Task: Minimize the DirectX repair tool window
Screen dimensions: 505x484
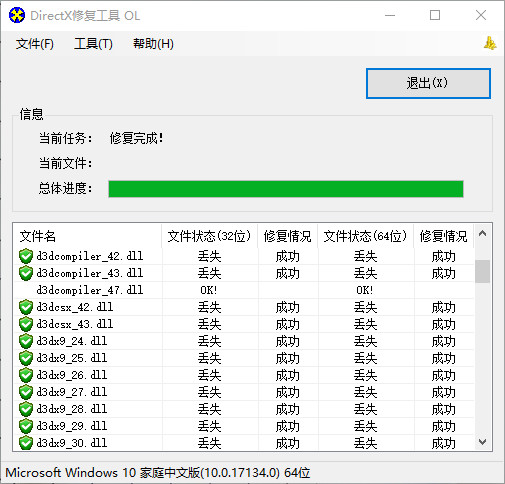Action: click(390, 15)
